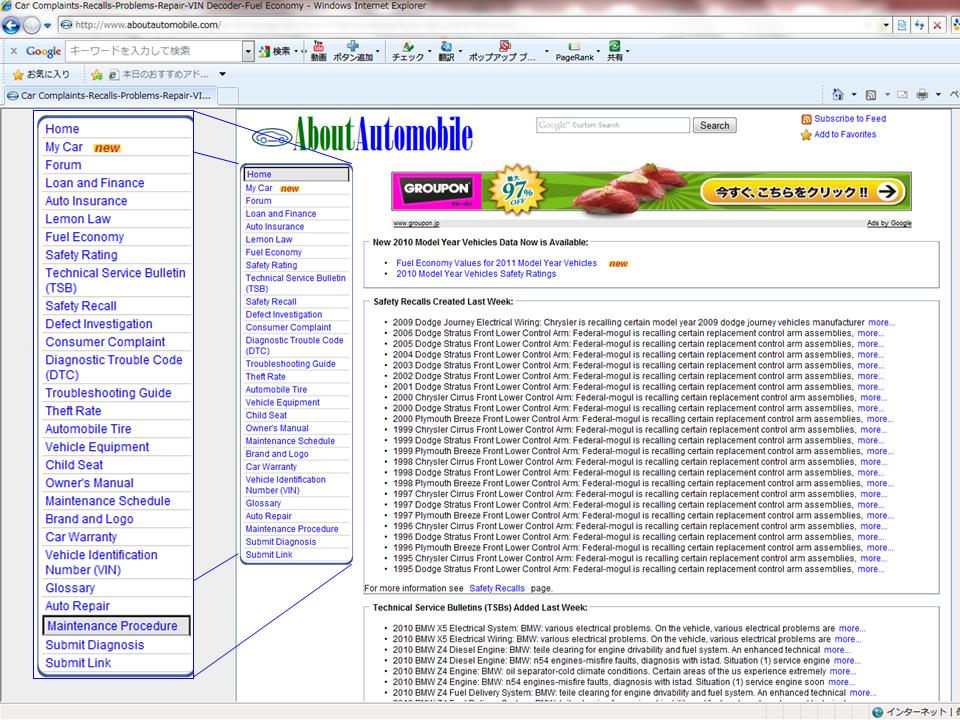Click the page Search button

pos(714,126)
